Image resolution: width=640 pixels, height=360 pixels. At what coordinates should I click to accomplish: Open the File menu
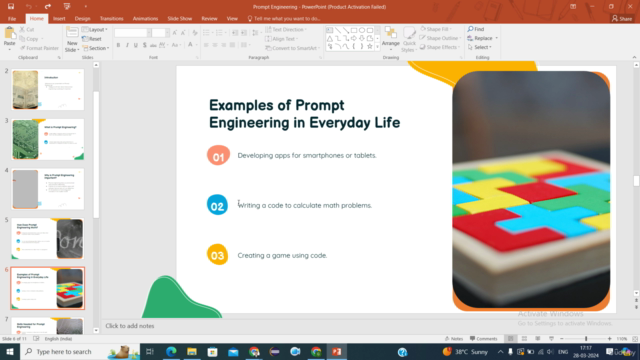coord(12,18)
